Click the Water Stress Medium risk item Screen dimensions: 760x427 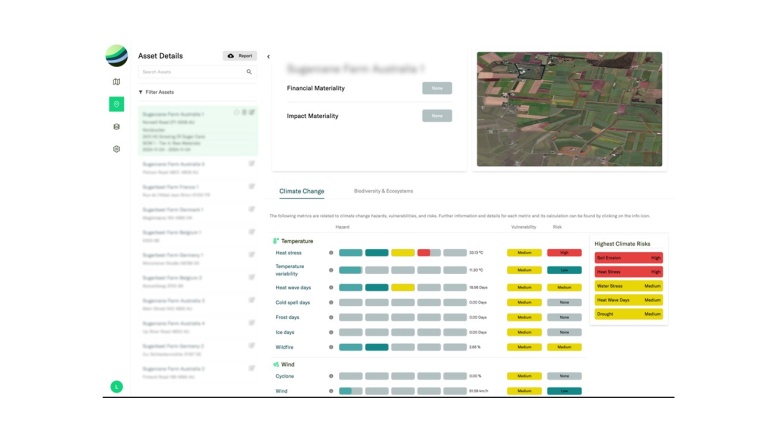[629, 286]
